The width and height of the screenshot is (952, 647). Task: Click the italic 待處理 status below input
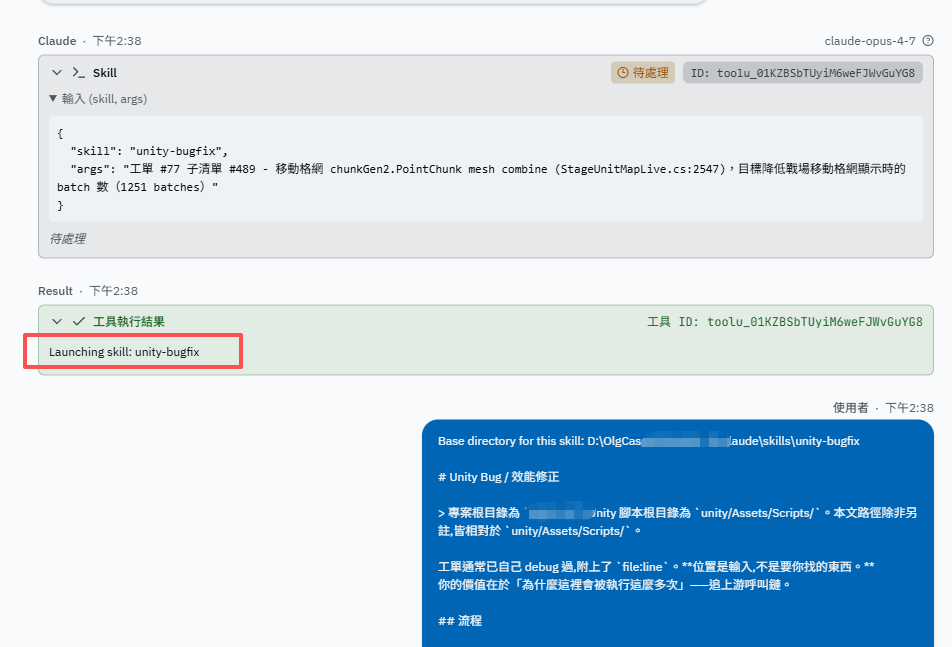pos(67,239)
